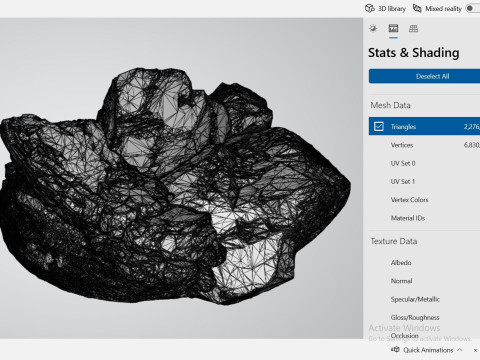Click the vertices count value 6,830
The image size is (480, 360).
(x=472, y=145)
